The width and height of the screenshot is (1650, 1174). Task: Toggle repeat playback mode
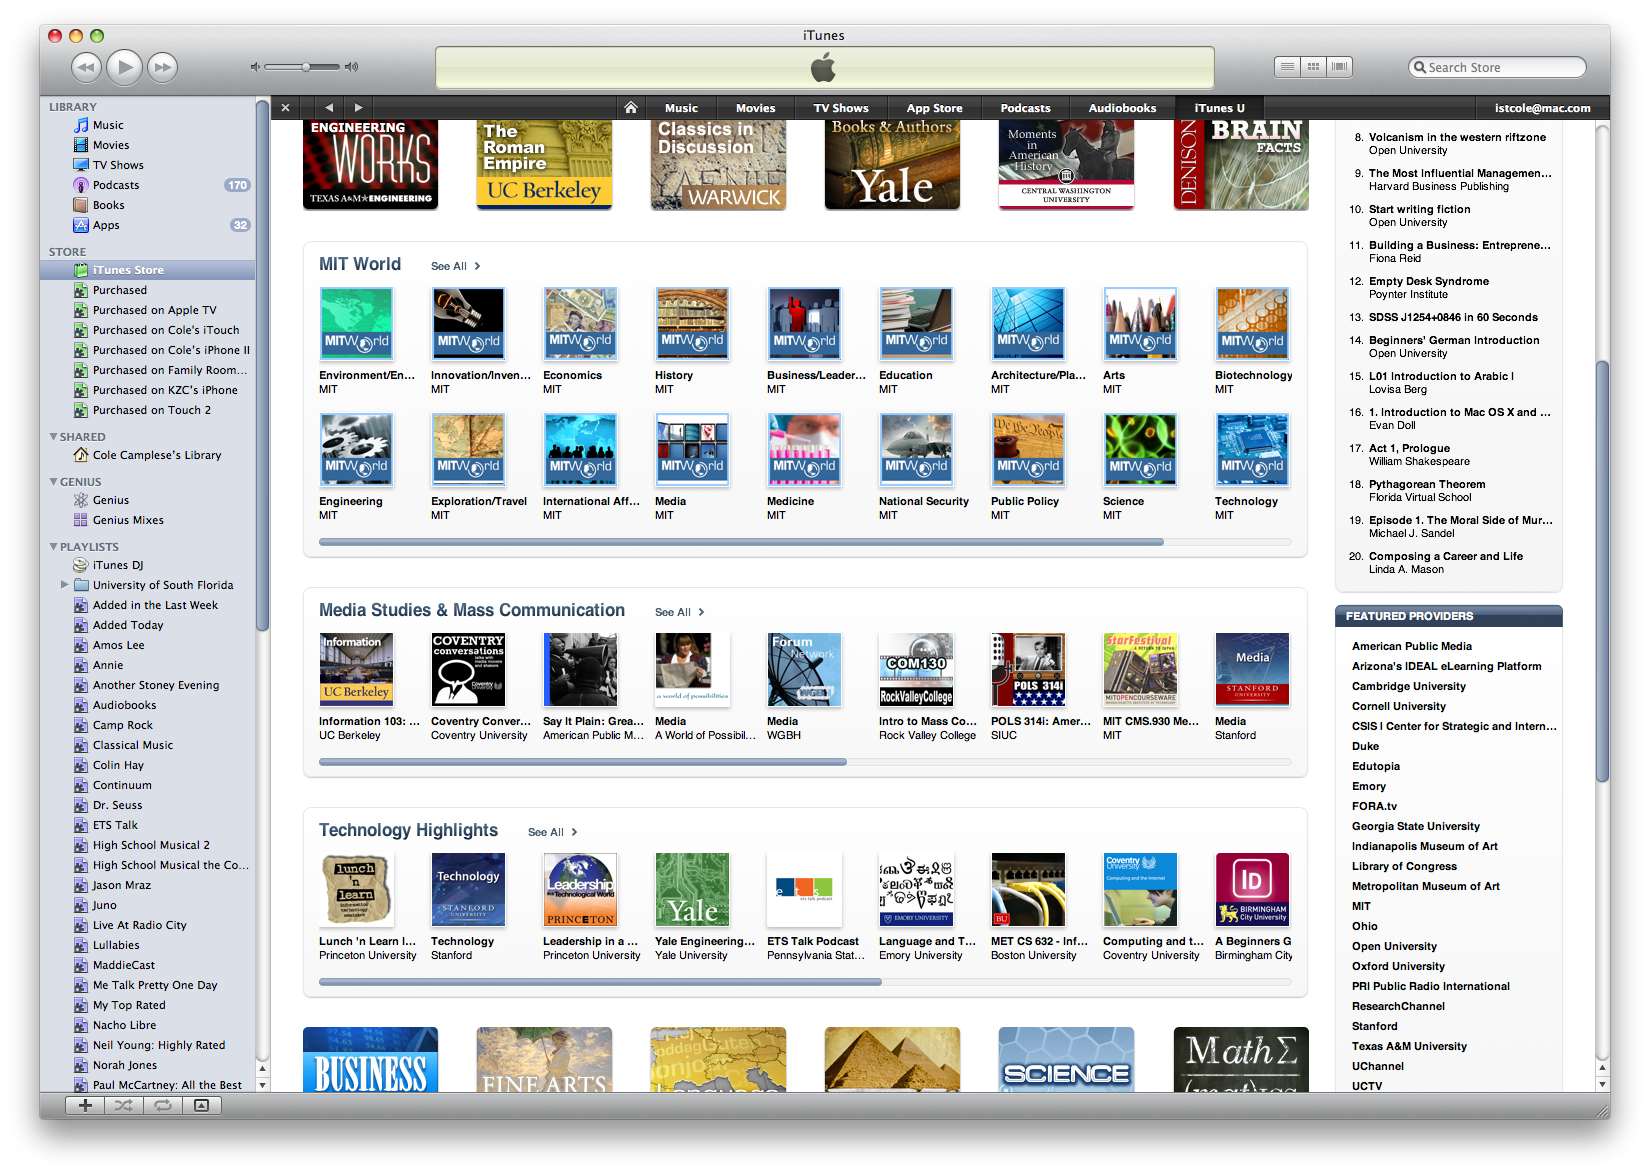click(x=163, y=1106)
